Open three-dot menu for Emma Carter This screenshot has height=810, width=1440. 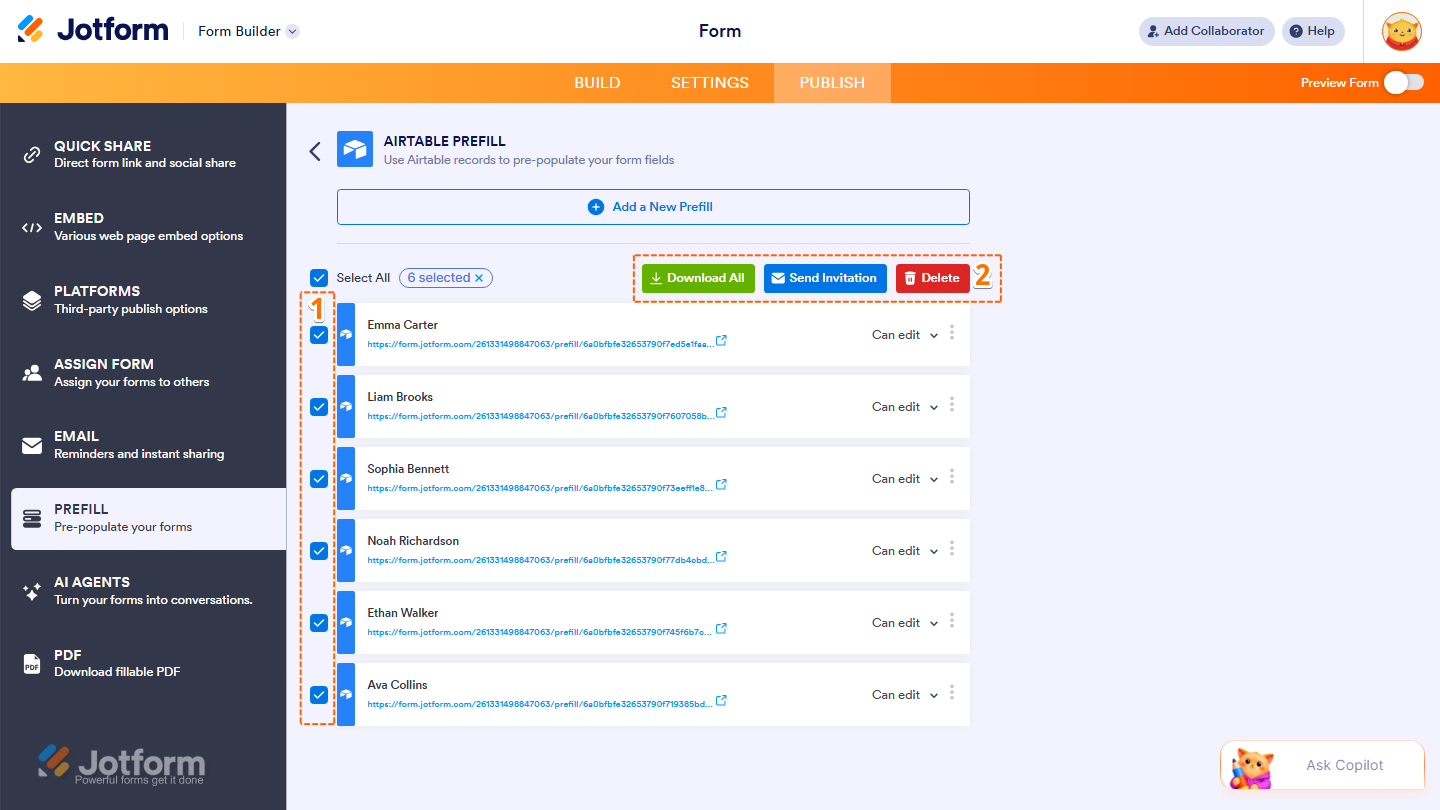pyautogui.click(x=952, y=333)
